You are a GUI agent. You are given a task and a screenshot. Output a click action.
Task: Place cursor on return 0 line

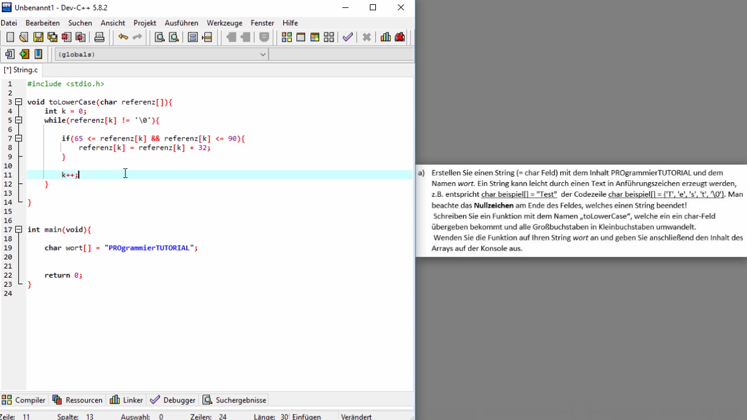click(x=63, y=275)
